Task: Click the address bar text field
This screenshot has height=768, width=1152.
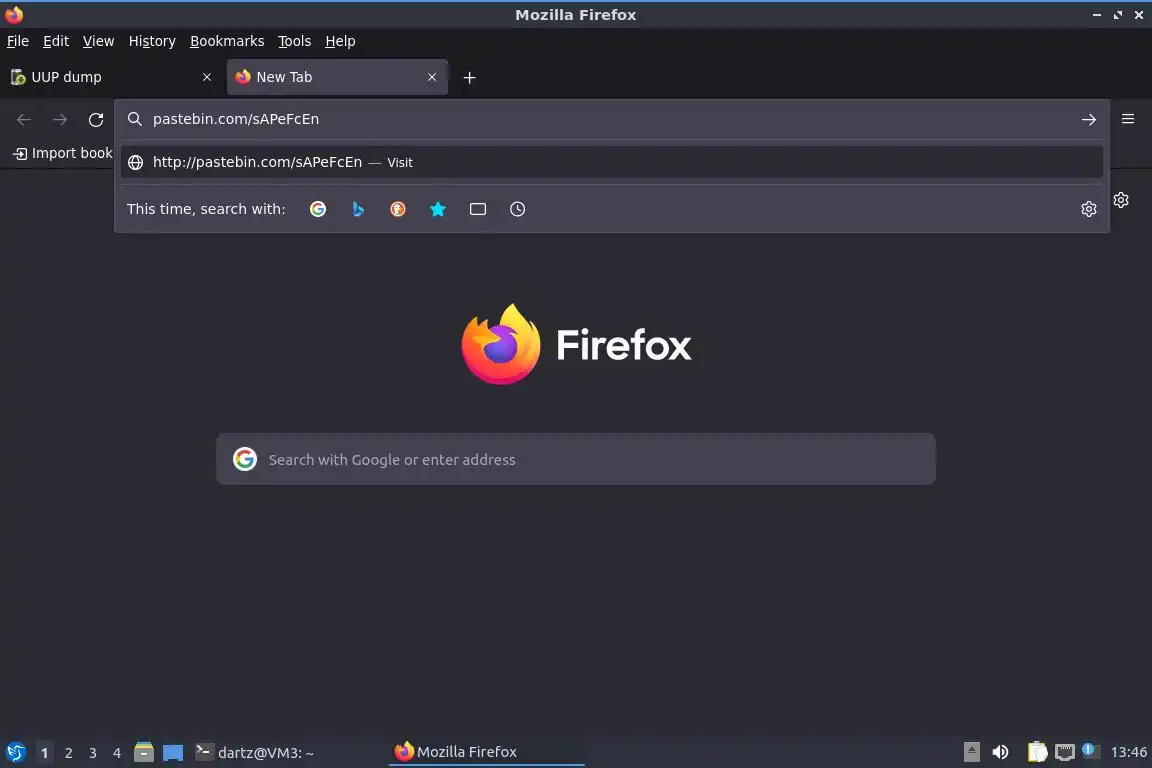Action: click(x=610, y=119)
